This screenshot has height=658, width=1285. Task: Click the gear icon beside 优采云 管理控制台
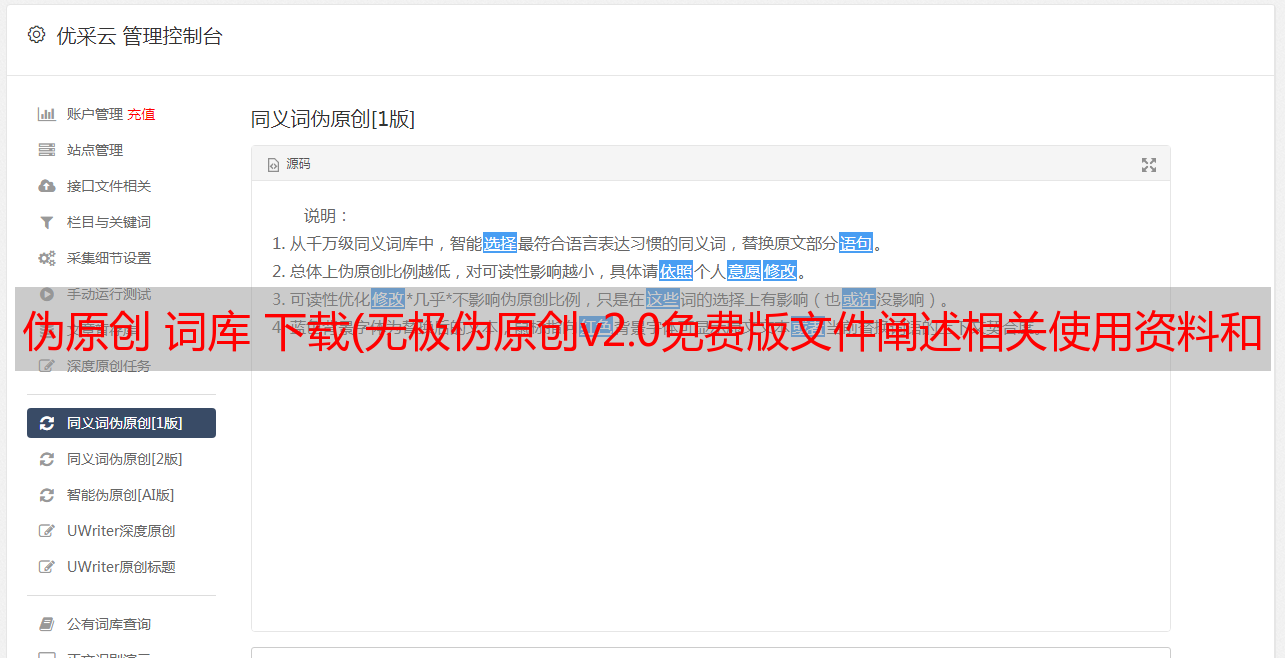[37, 35]
